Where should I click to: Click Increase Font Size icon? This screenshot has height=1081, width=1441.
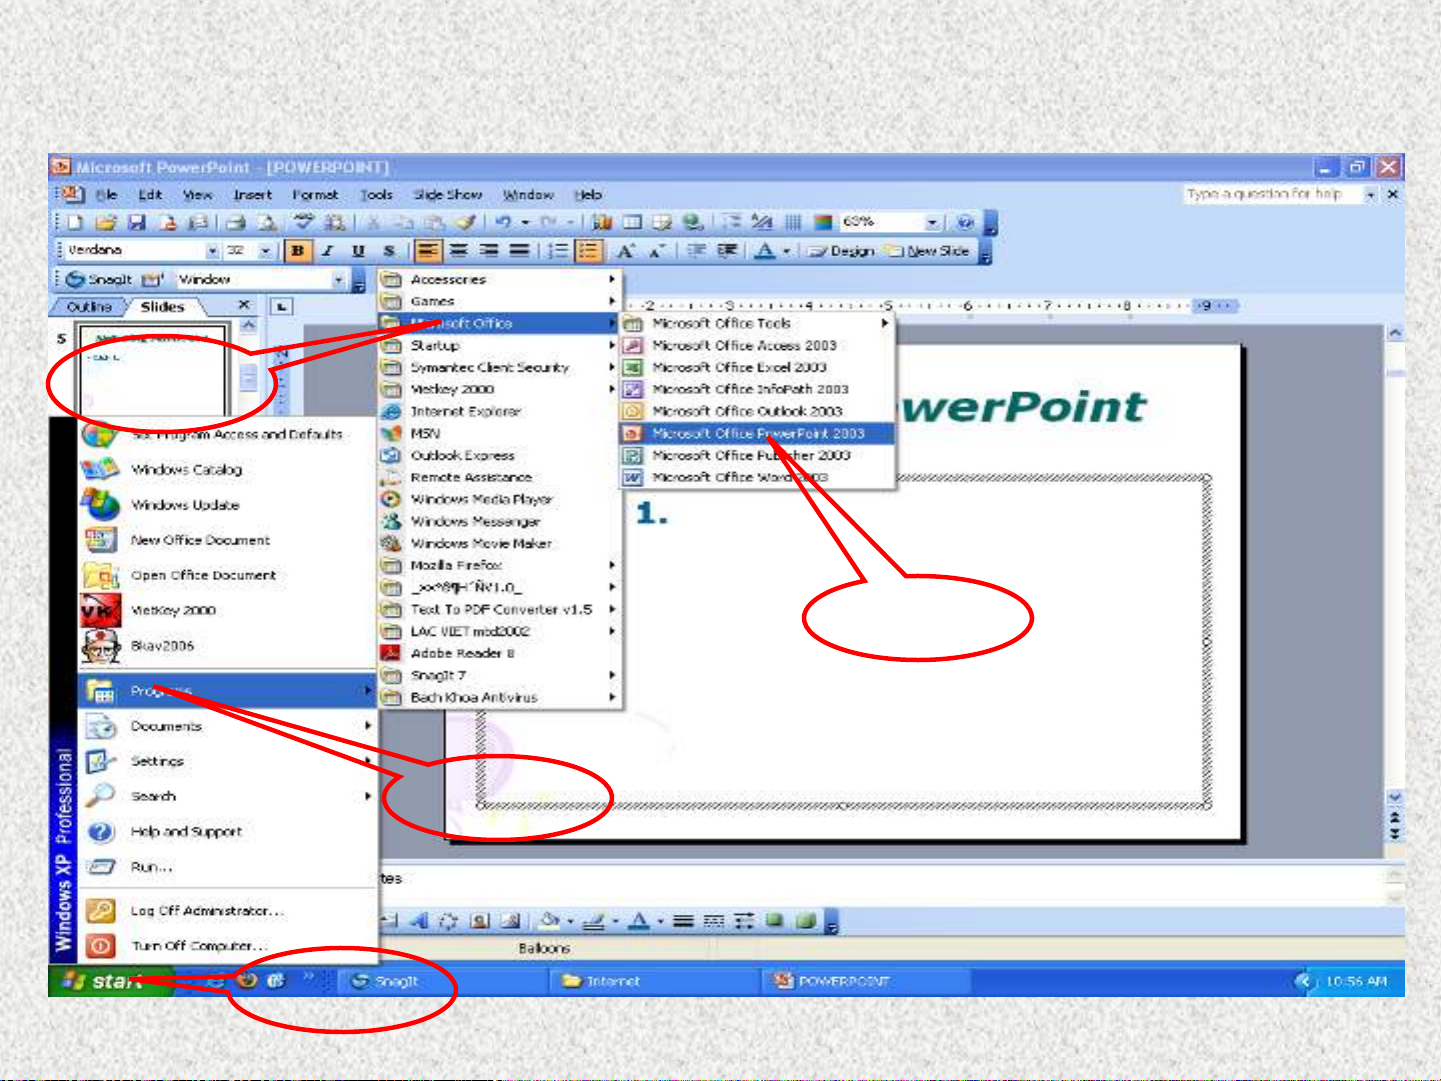[626, 251]
